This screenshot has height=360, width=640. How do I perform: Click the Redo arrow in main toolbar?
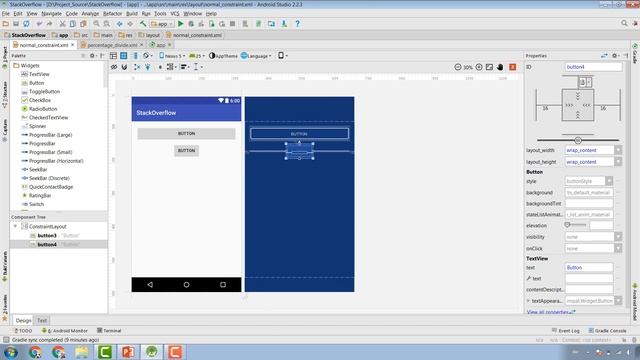pyautogui.click(x=49, y=24)
